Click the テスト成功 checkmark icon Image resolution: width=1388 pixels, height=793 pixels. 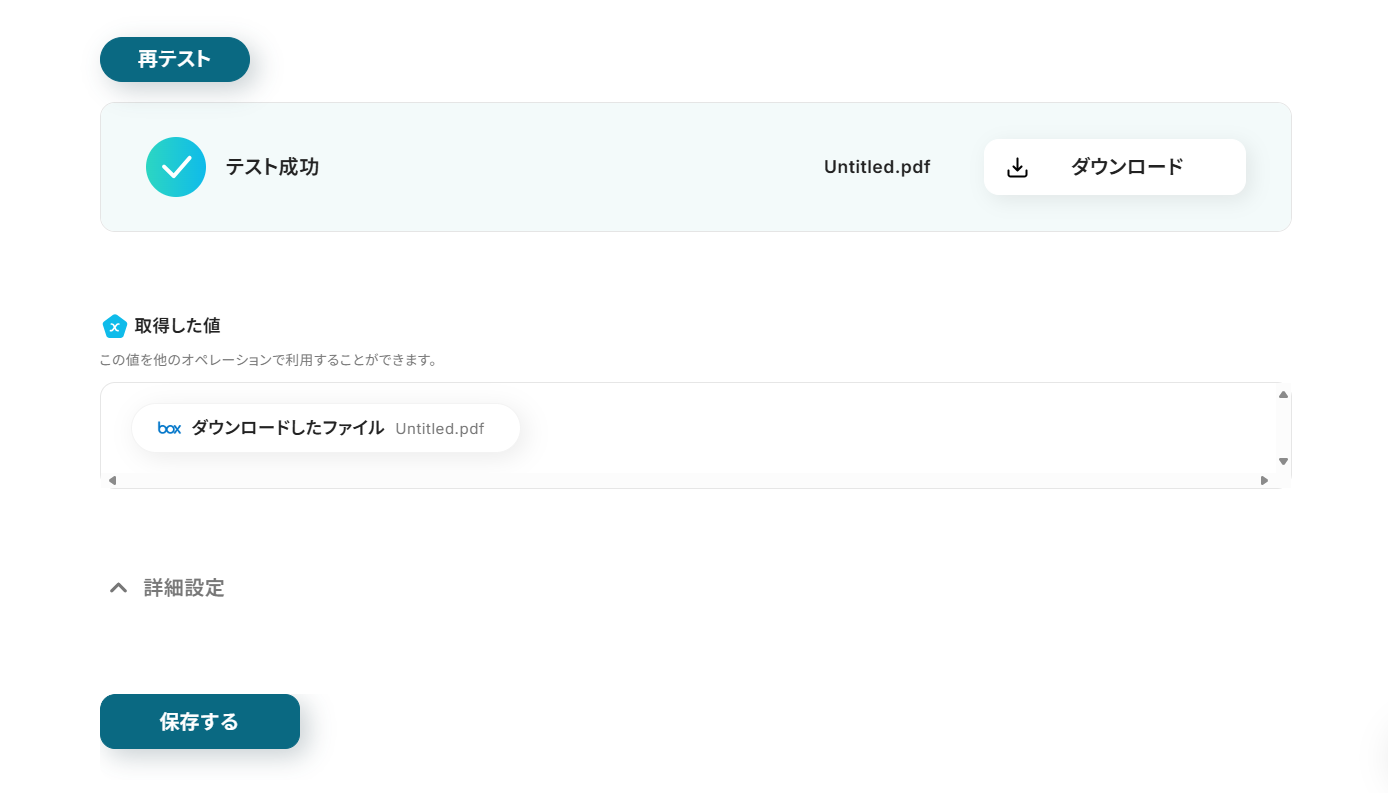pos(176,167)
